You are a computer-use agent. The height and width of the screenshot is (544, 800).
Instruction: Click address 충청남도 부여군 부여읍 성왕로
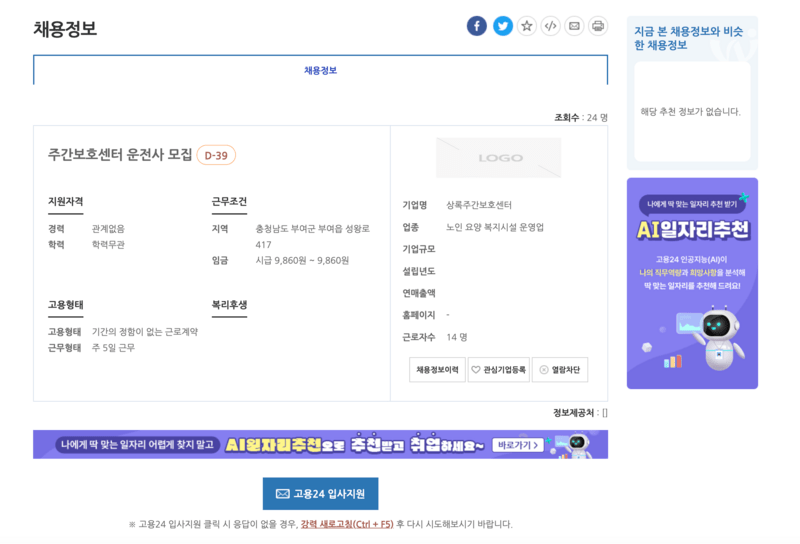pos(312,229)
